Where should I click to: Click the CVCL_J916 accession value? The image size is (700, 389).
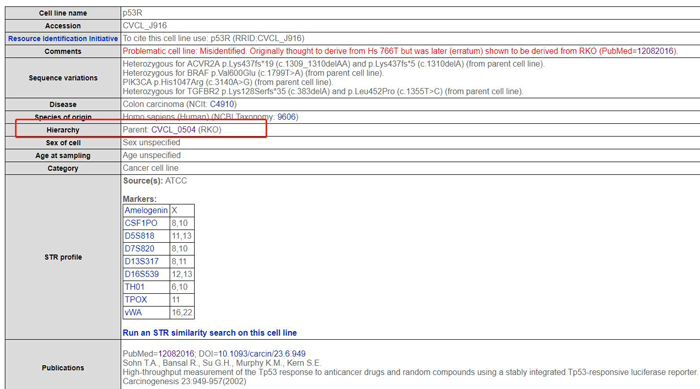(145, 26)
